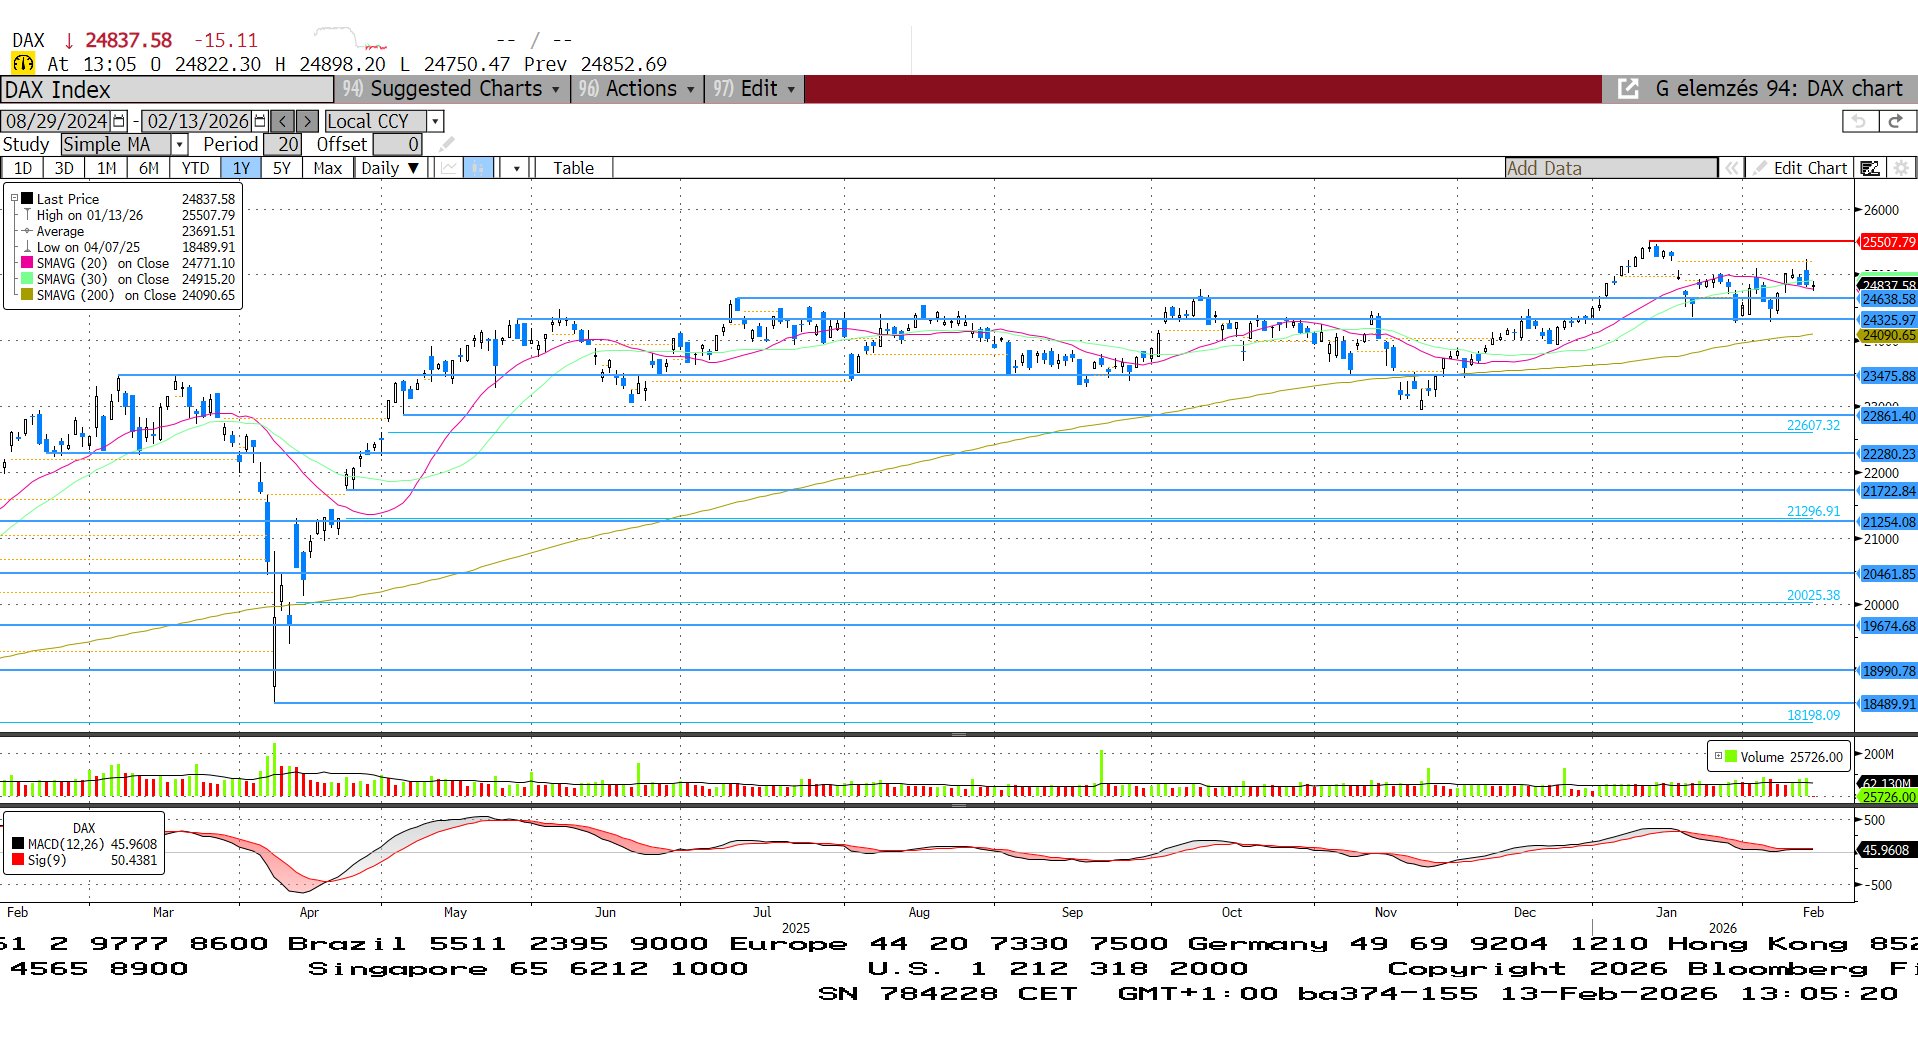Image resolution: width=1918 pixels, height=1045 pixels.
Task: Click the undo arrow button
Action: coord(1859,121)
